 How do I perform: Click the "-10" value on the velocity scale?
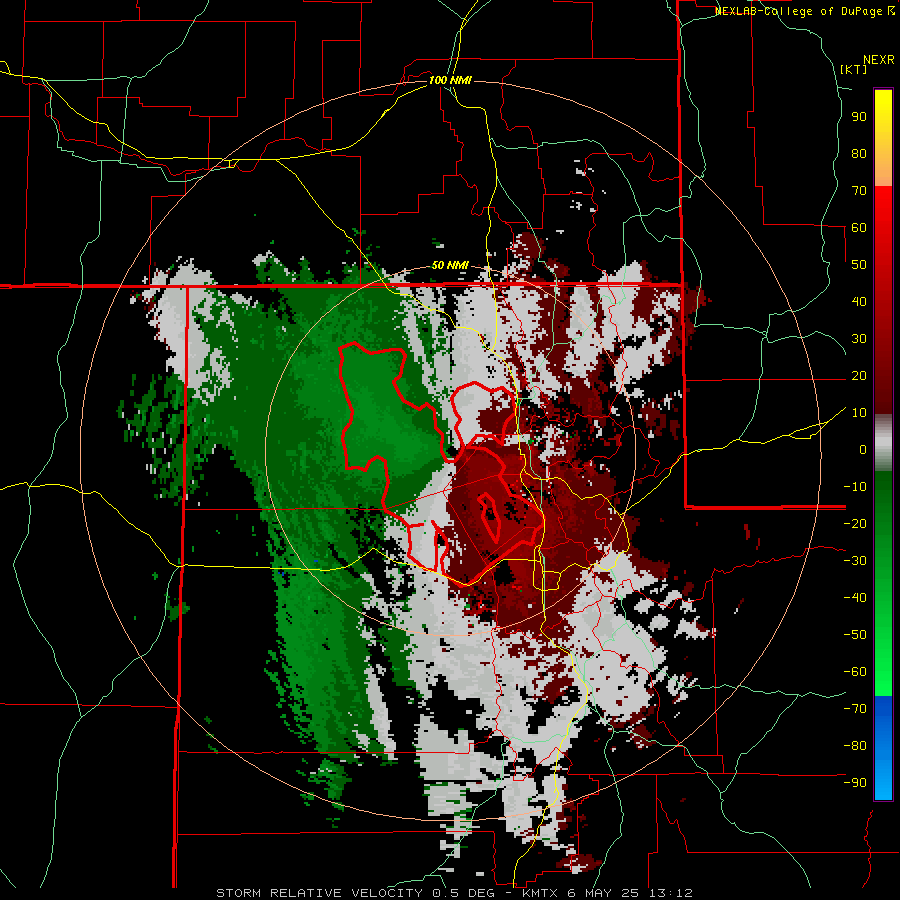pos(855,487)
